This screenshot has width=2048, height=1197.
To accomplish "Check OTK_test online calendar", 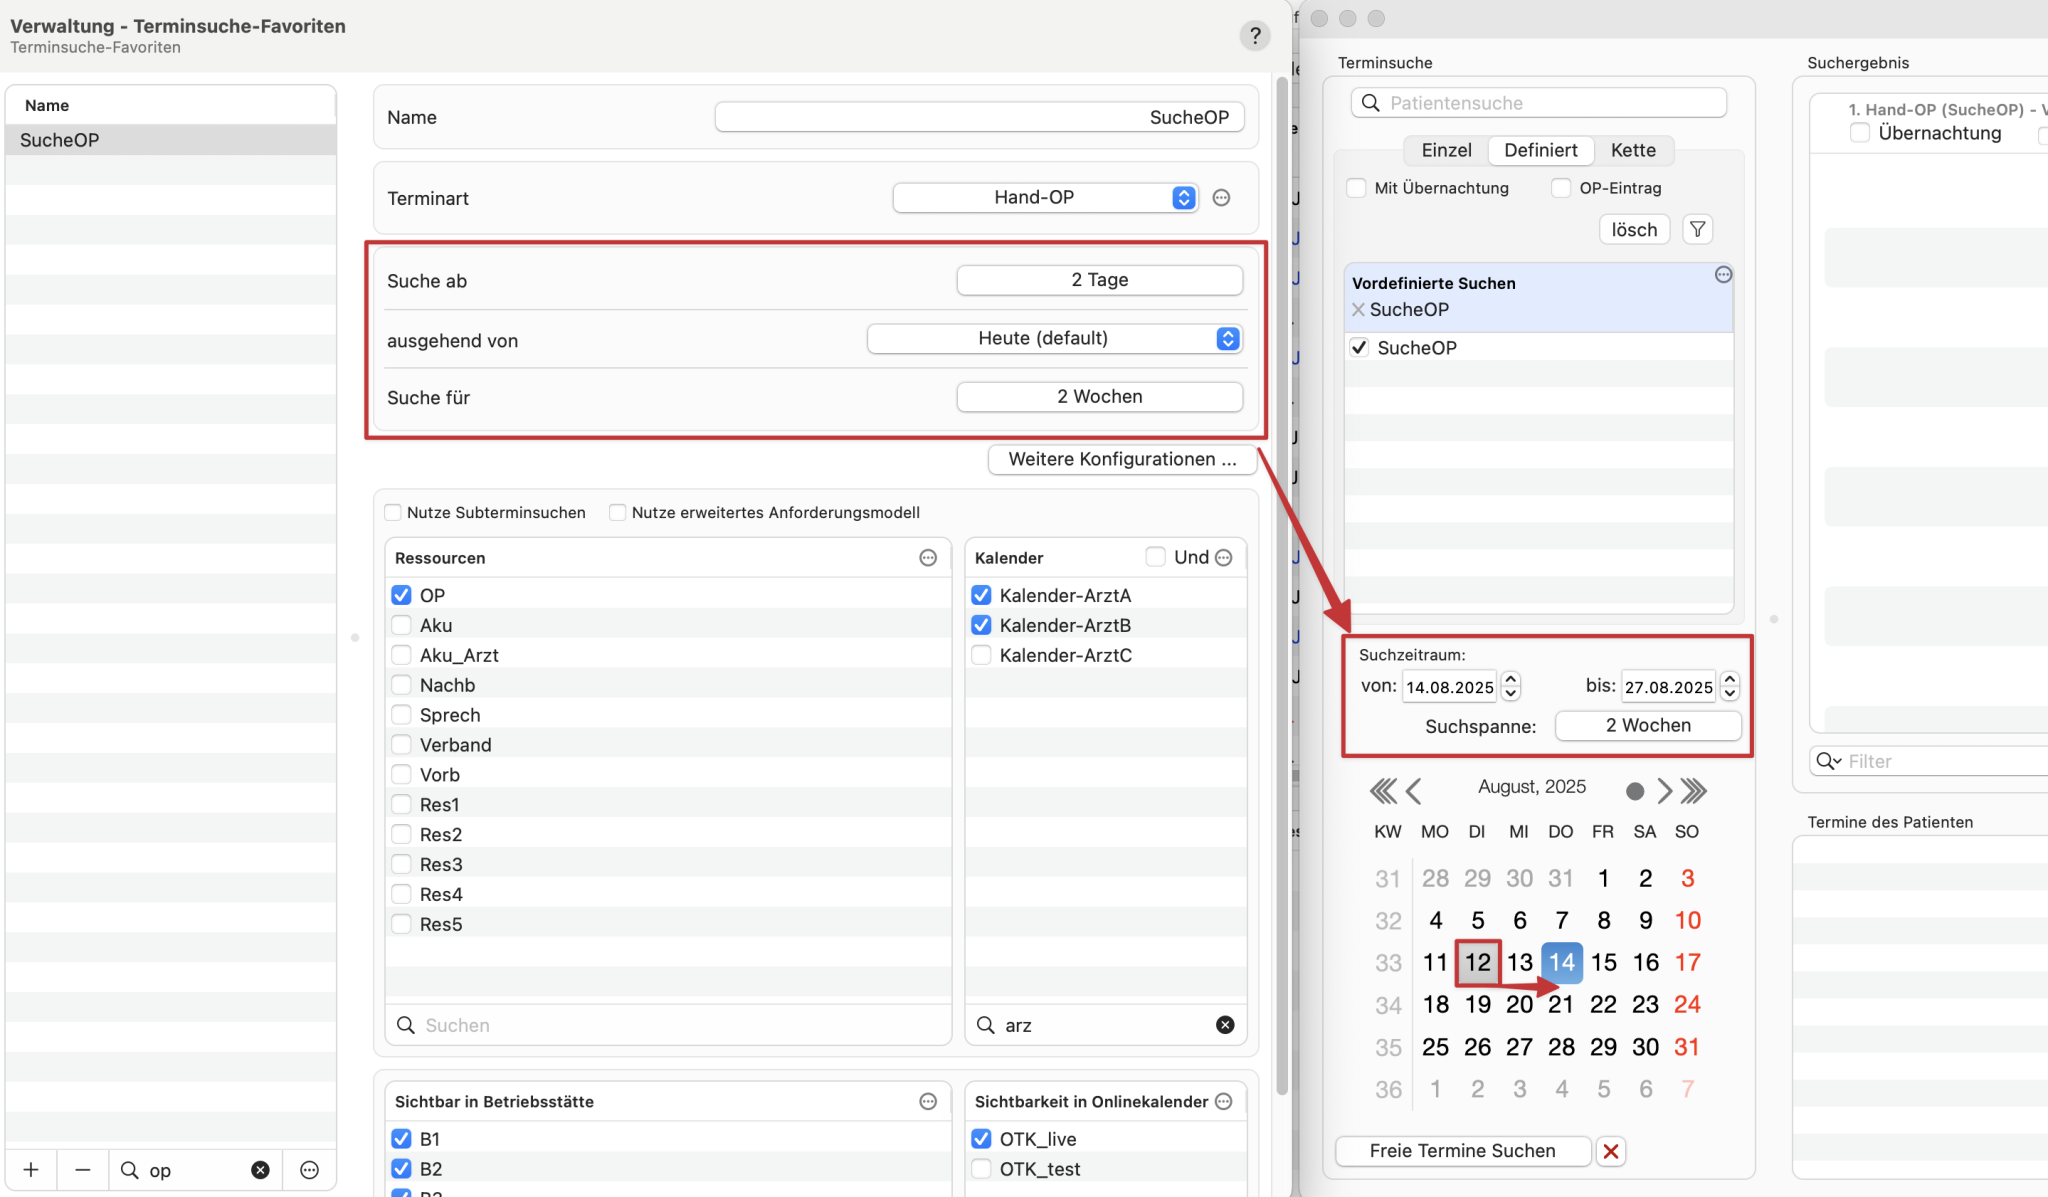I will click(982, 1169).
